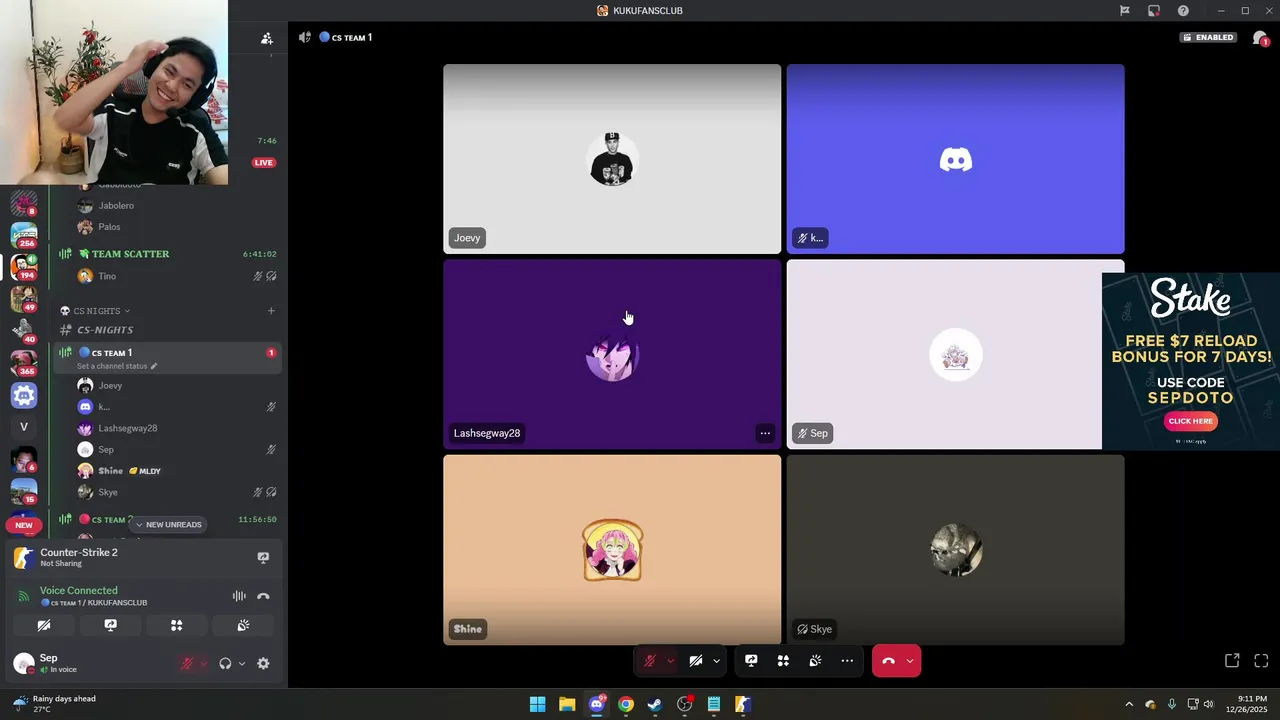The width and height of the screenshot is (1280, 720).
Task: Open Windows Start menu
Action: 537,704
